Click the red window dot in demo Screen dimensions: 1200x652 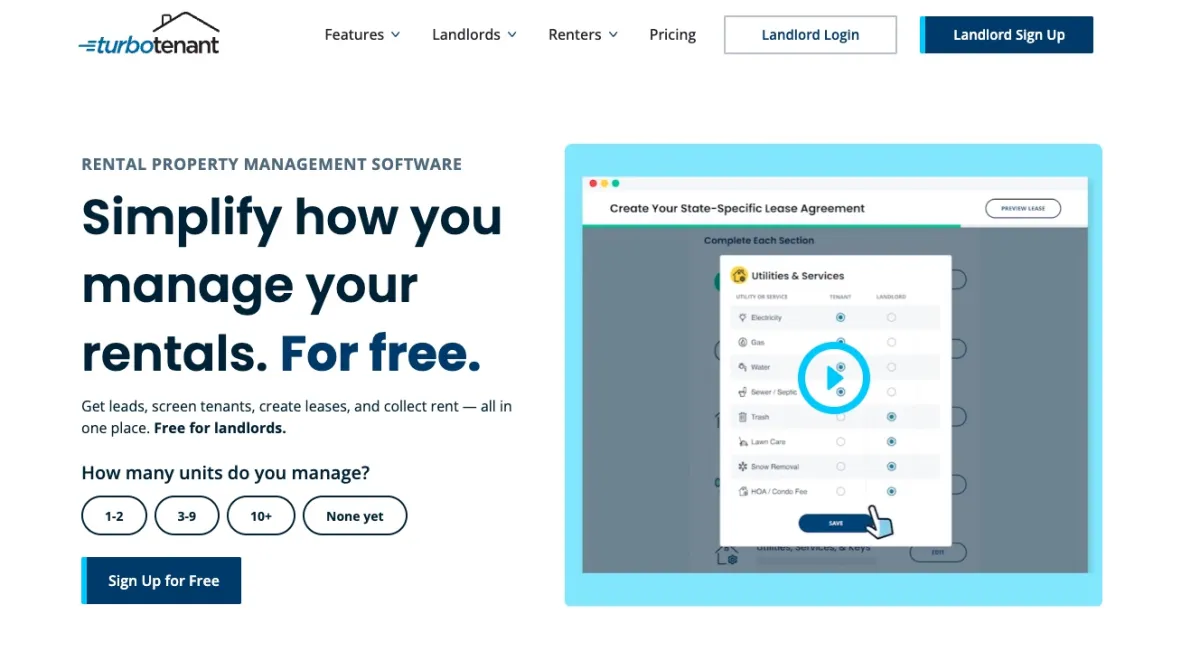592,183
